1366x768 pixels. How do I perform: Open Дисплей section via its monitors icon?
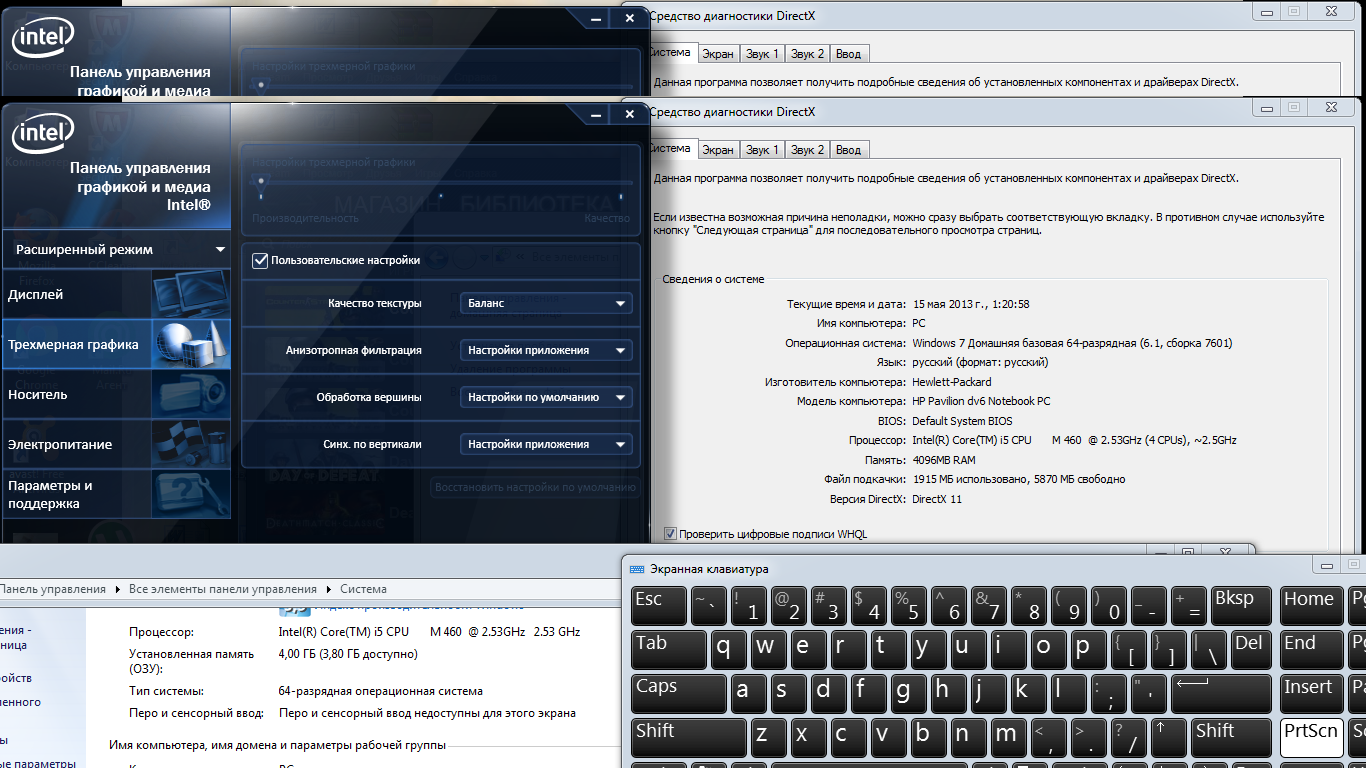pyautogui.click(x=190, y=295)
